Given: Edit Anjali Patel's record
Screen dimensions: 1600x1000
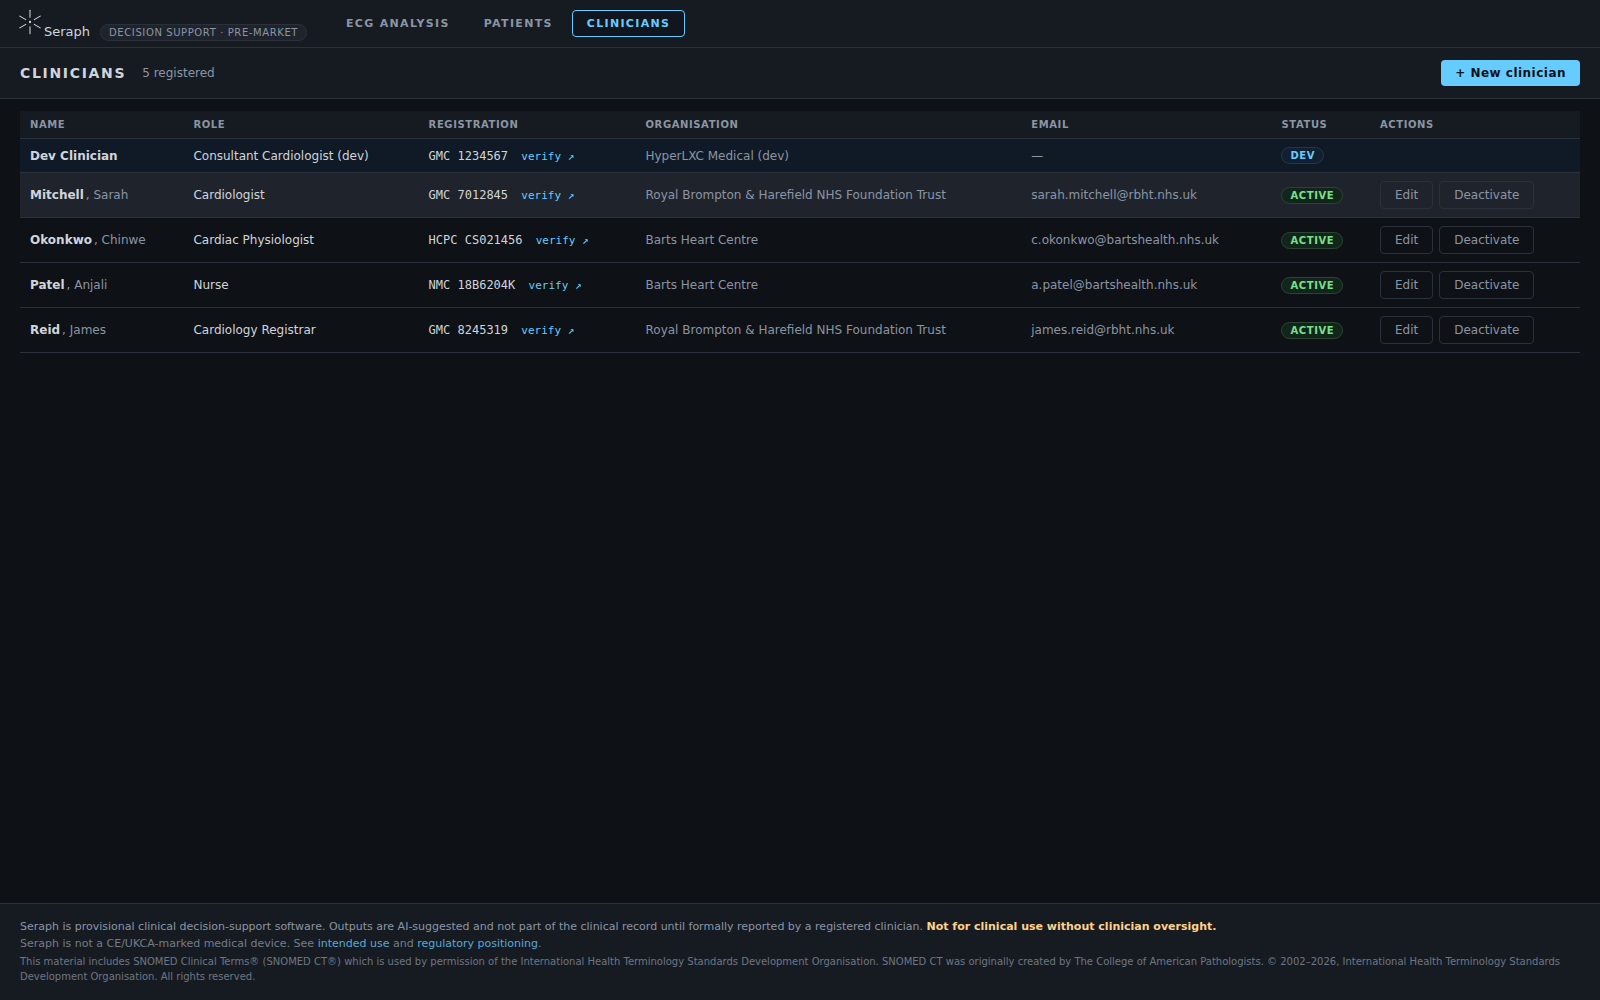Looking at the screenshot, I should pos(1406,285).
